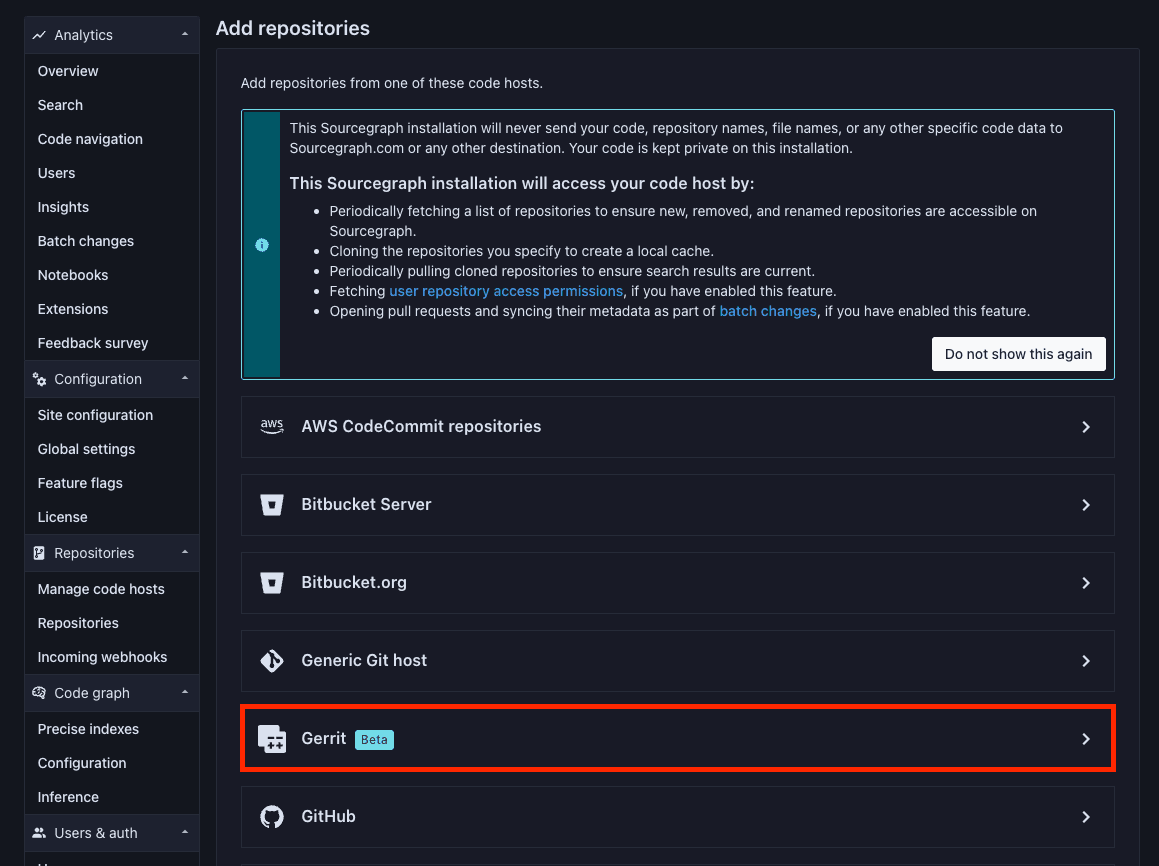Image resolution: width=1159 pixels, height=866 pixels.
Task: Open Feedback survey page
Action: 93,343
